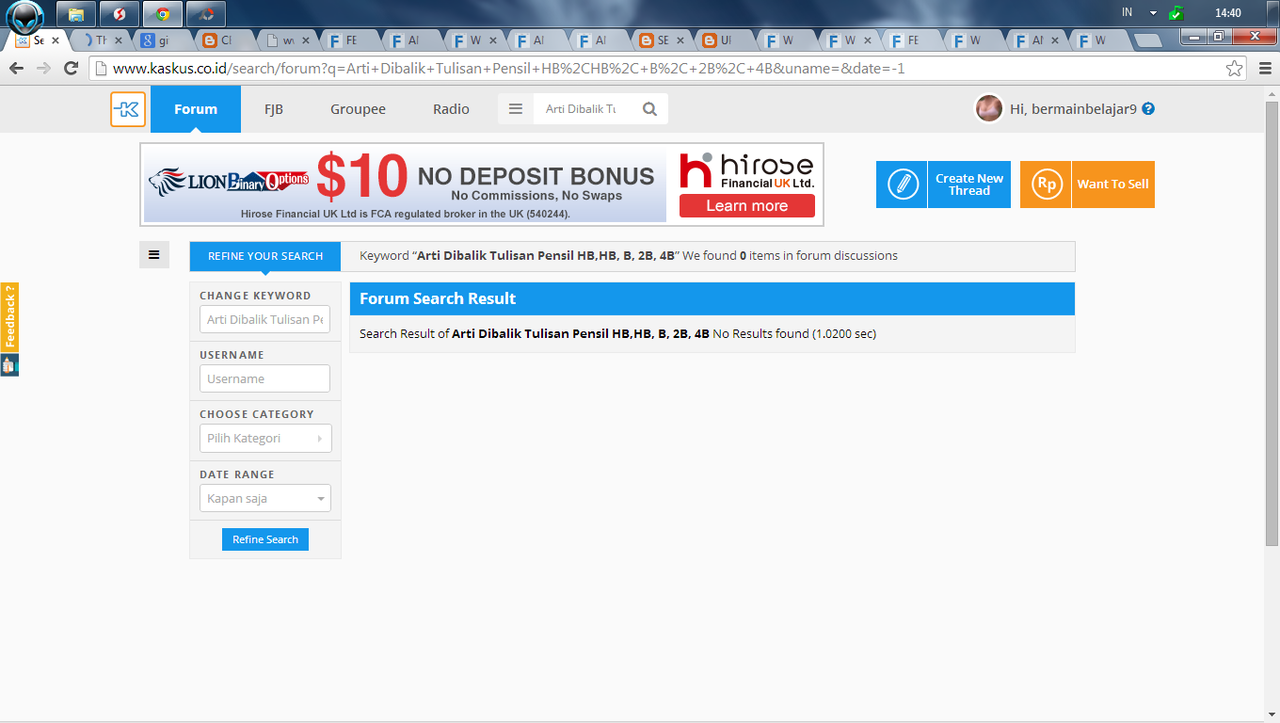1280x723 pixels.
Task: Open the Feedback side tab
Action: click(x=9, y=317)
